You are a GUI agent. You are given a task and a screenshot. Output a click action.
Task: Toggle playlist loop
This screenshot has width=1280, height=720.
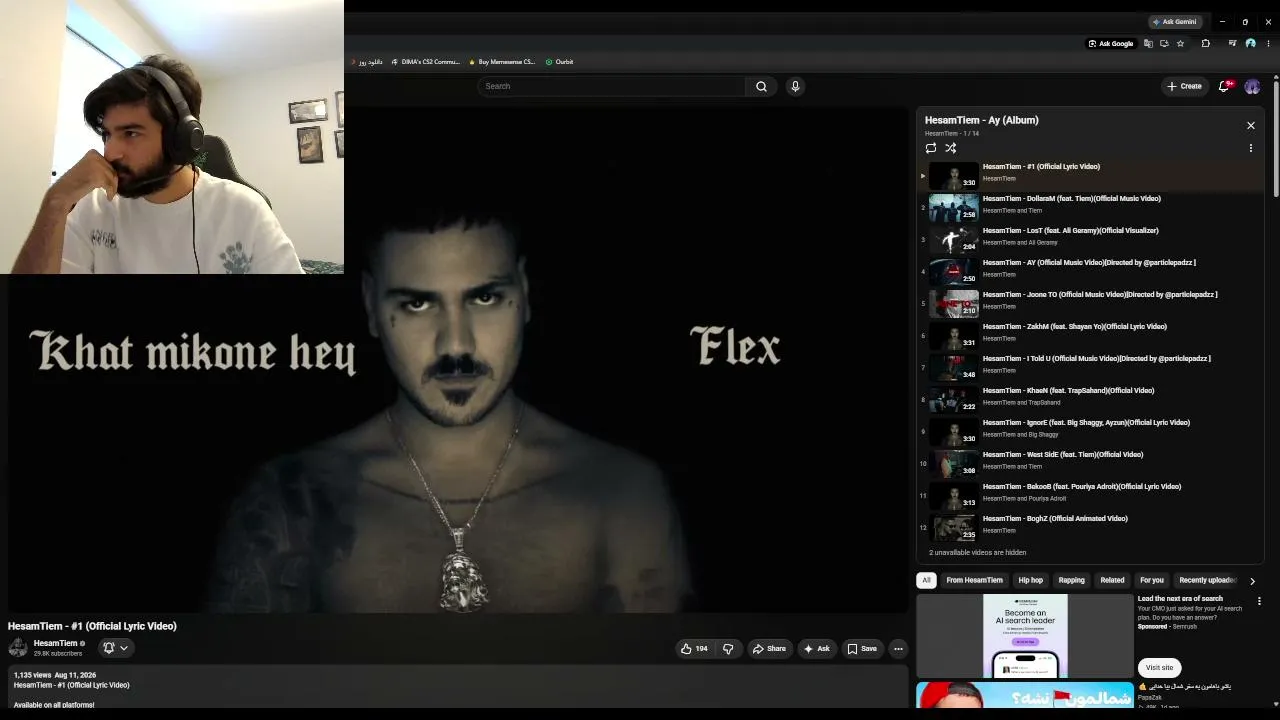[x=931, y=148]
